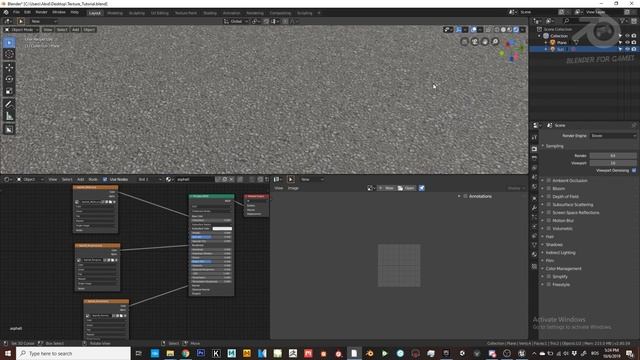The width and height of the screenshot is (640, 360).
Task: Expand the Indirect Lighting panel
Action: click(x=560, y=253)
